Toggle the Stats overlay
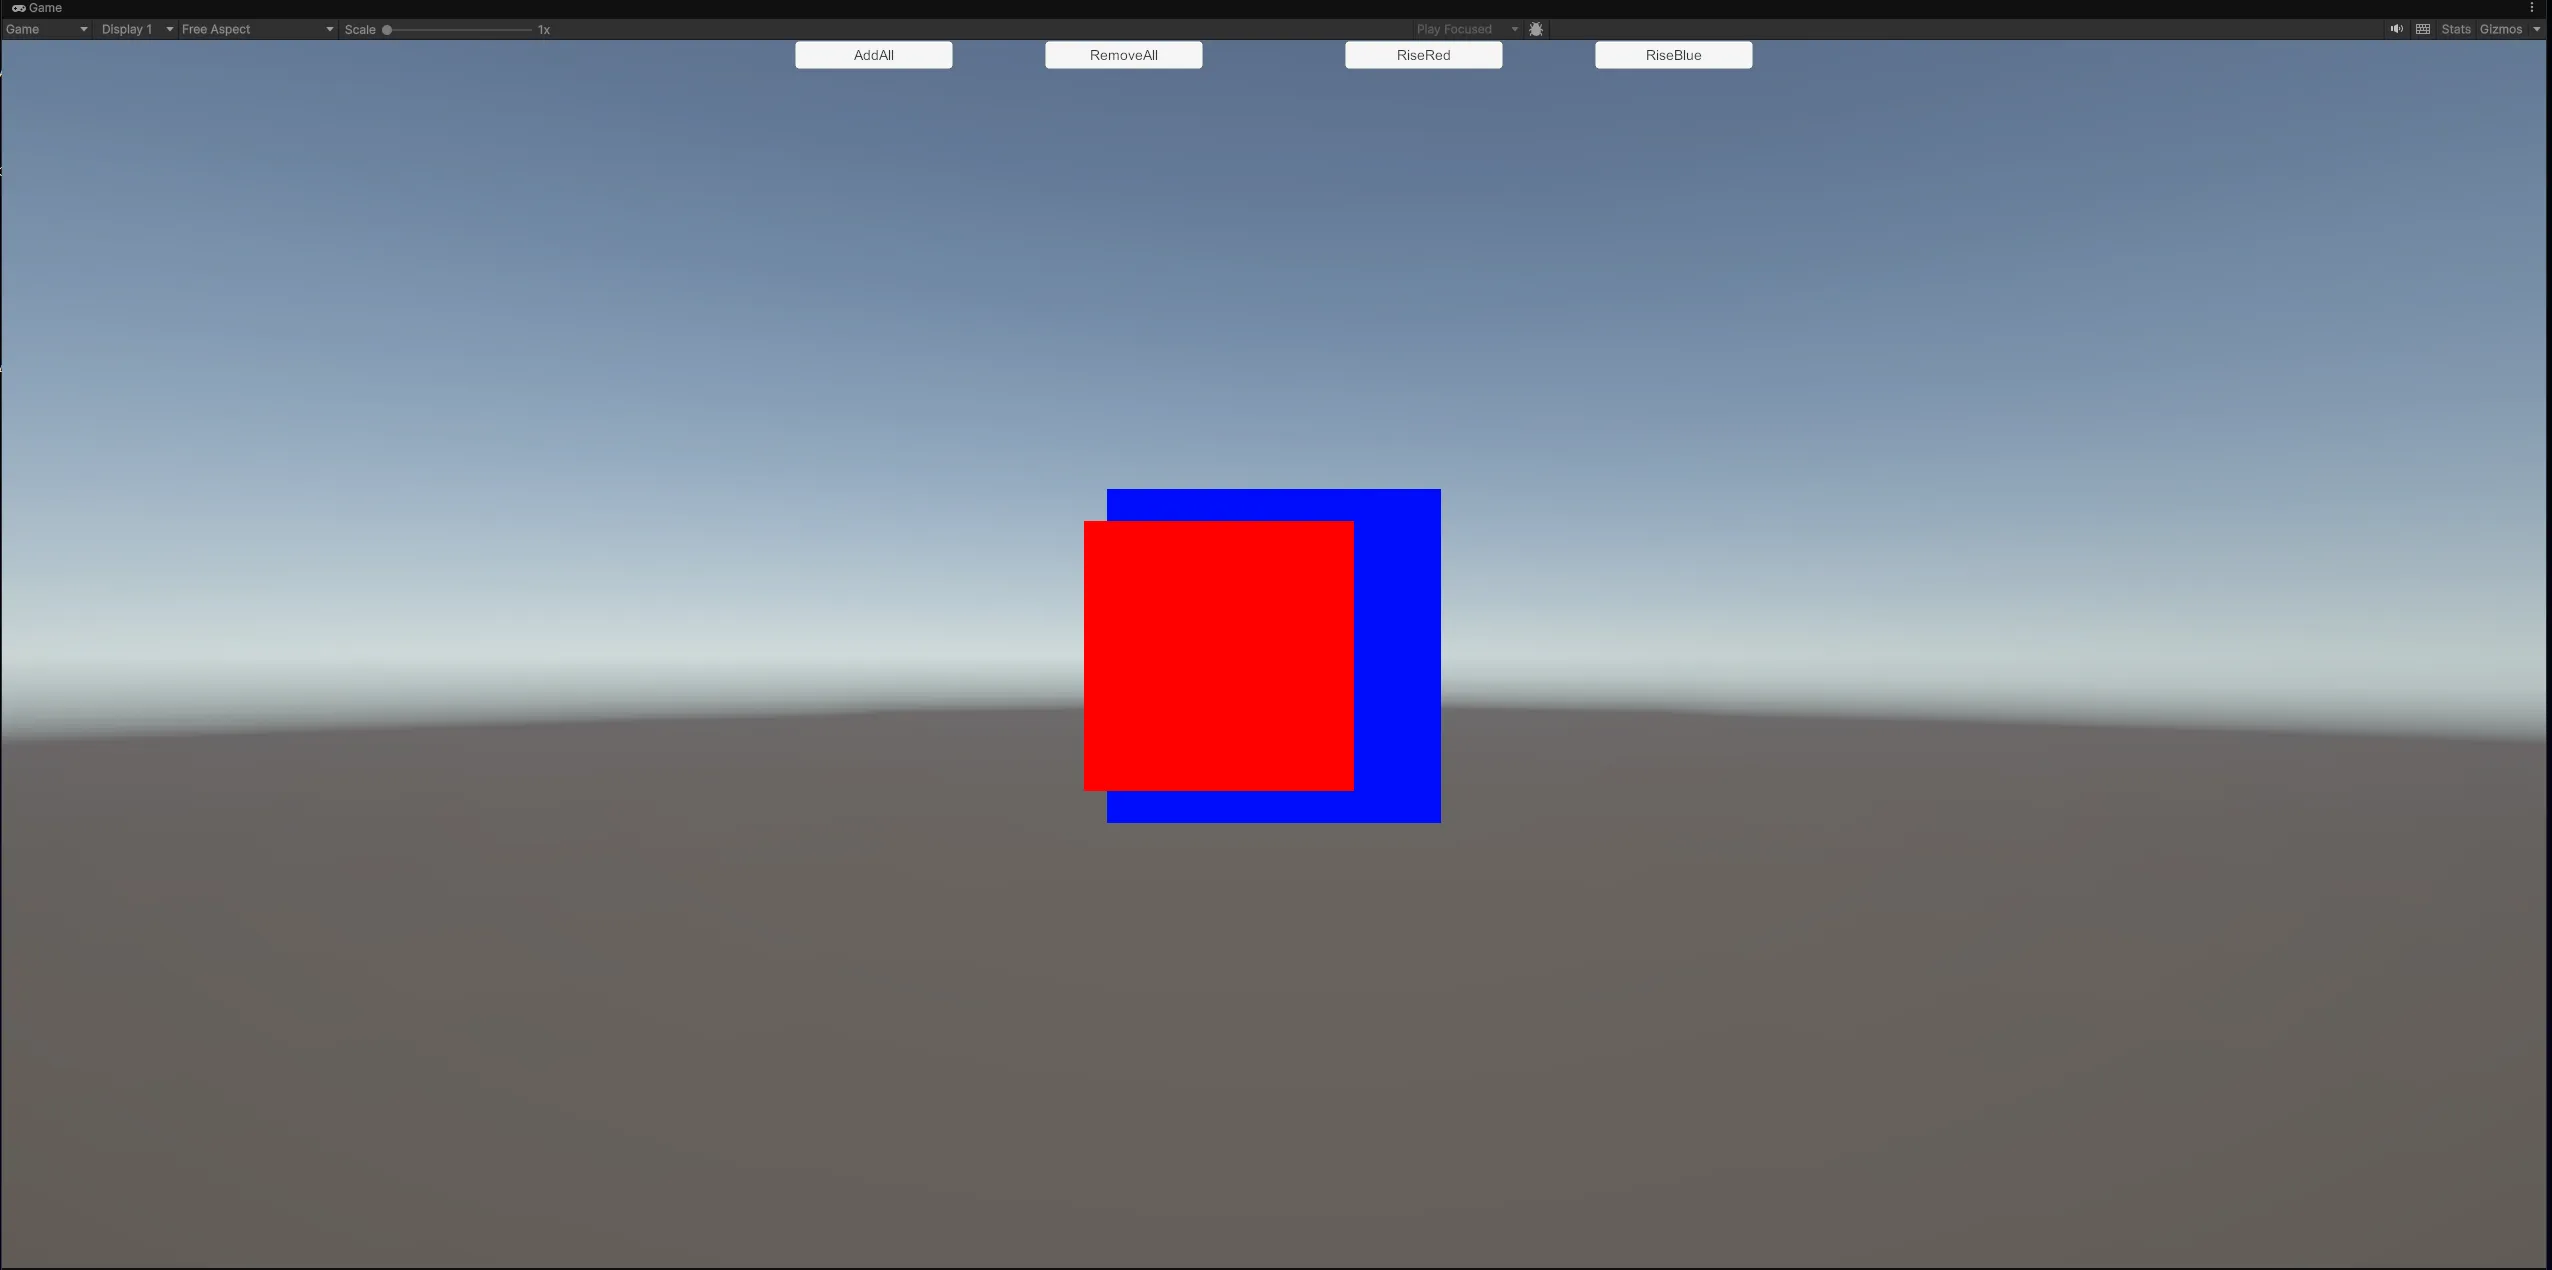Screen dimensions: 2552x1270 tap(2455, 29)
